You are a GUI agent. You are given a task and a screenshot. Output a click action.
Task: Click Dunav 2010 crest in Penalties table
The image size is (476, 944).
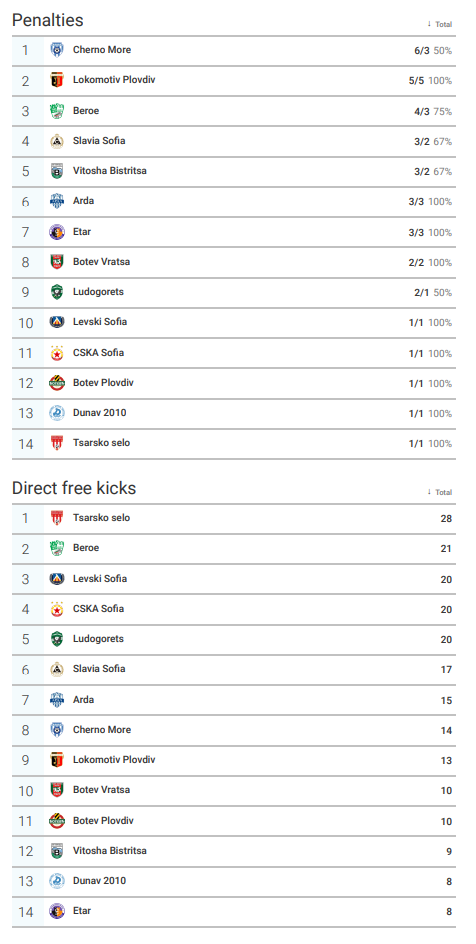tap(57, 413)
